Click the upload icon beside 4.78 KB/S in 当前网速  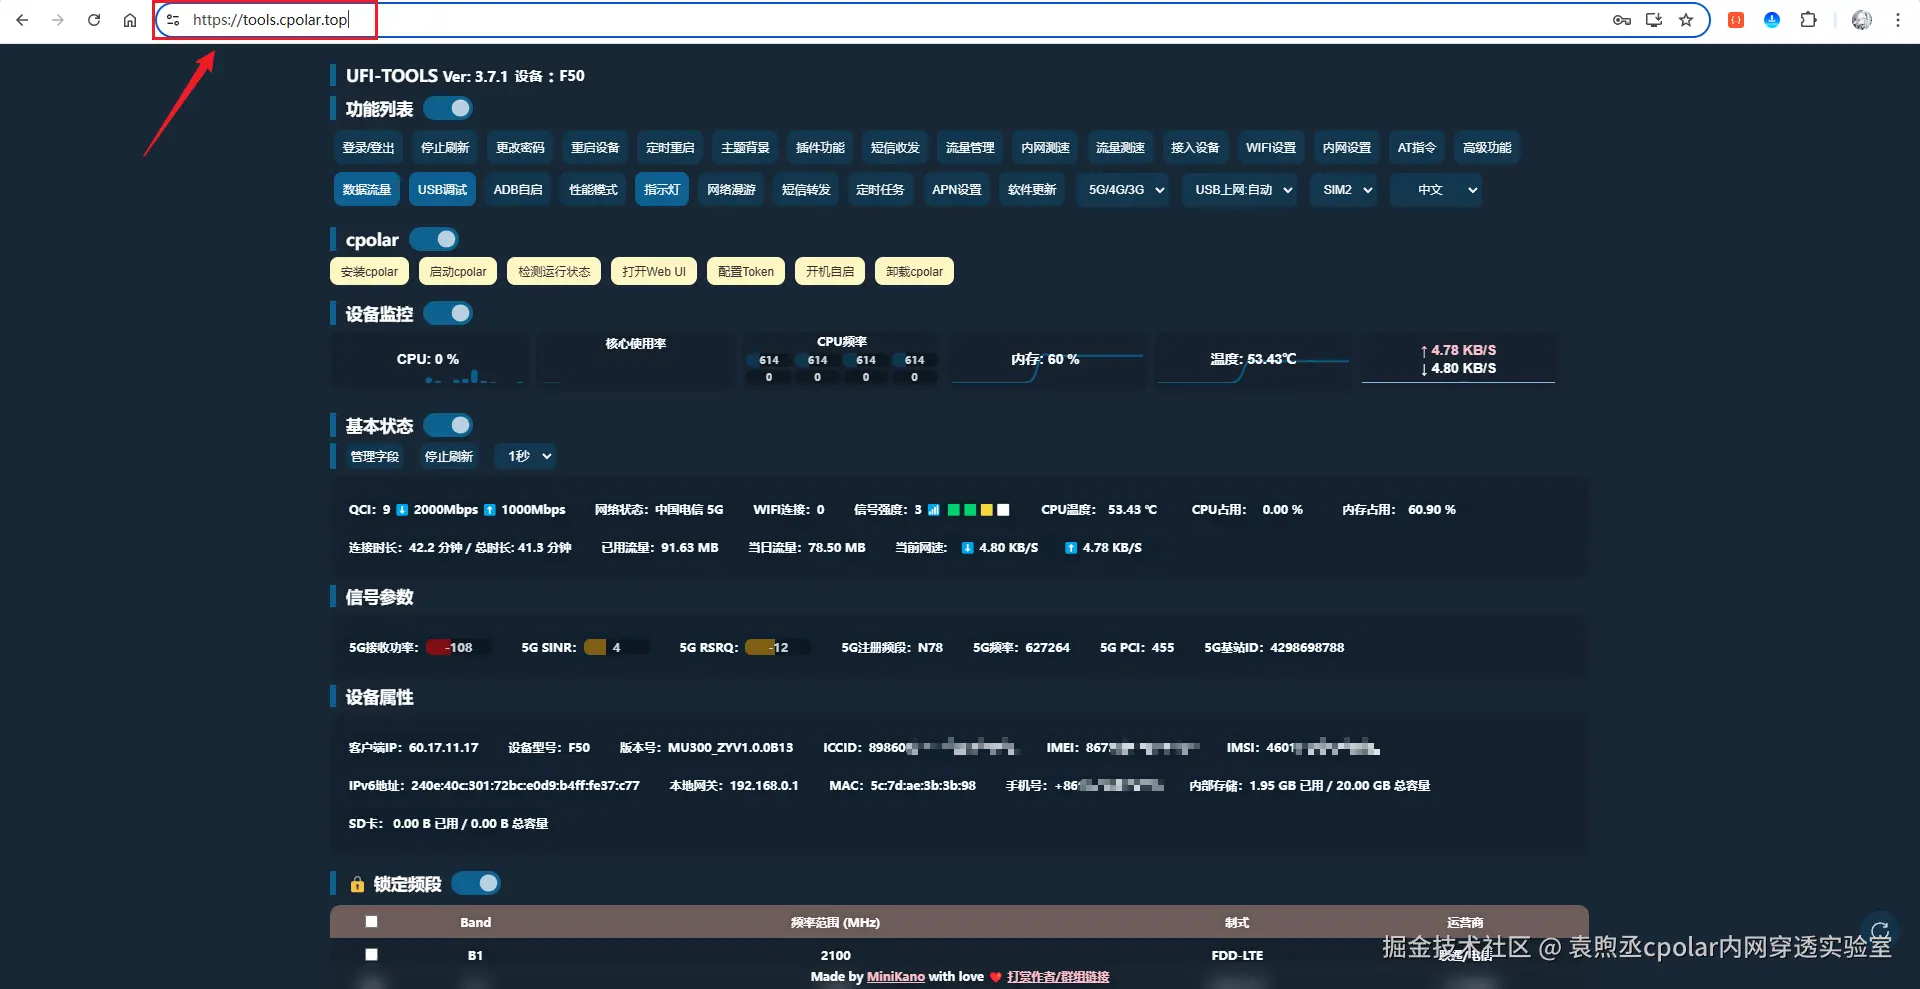pos(1071,548)
